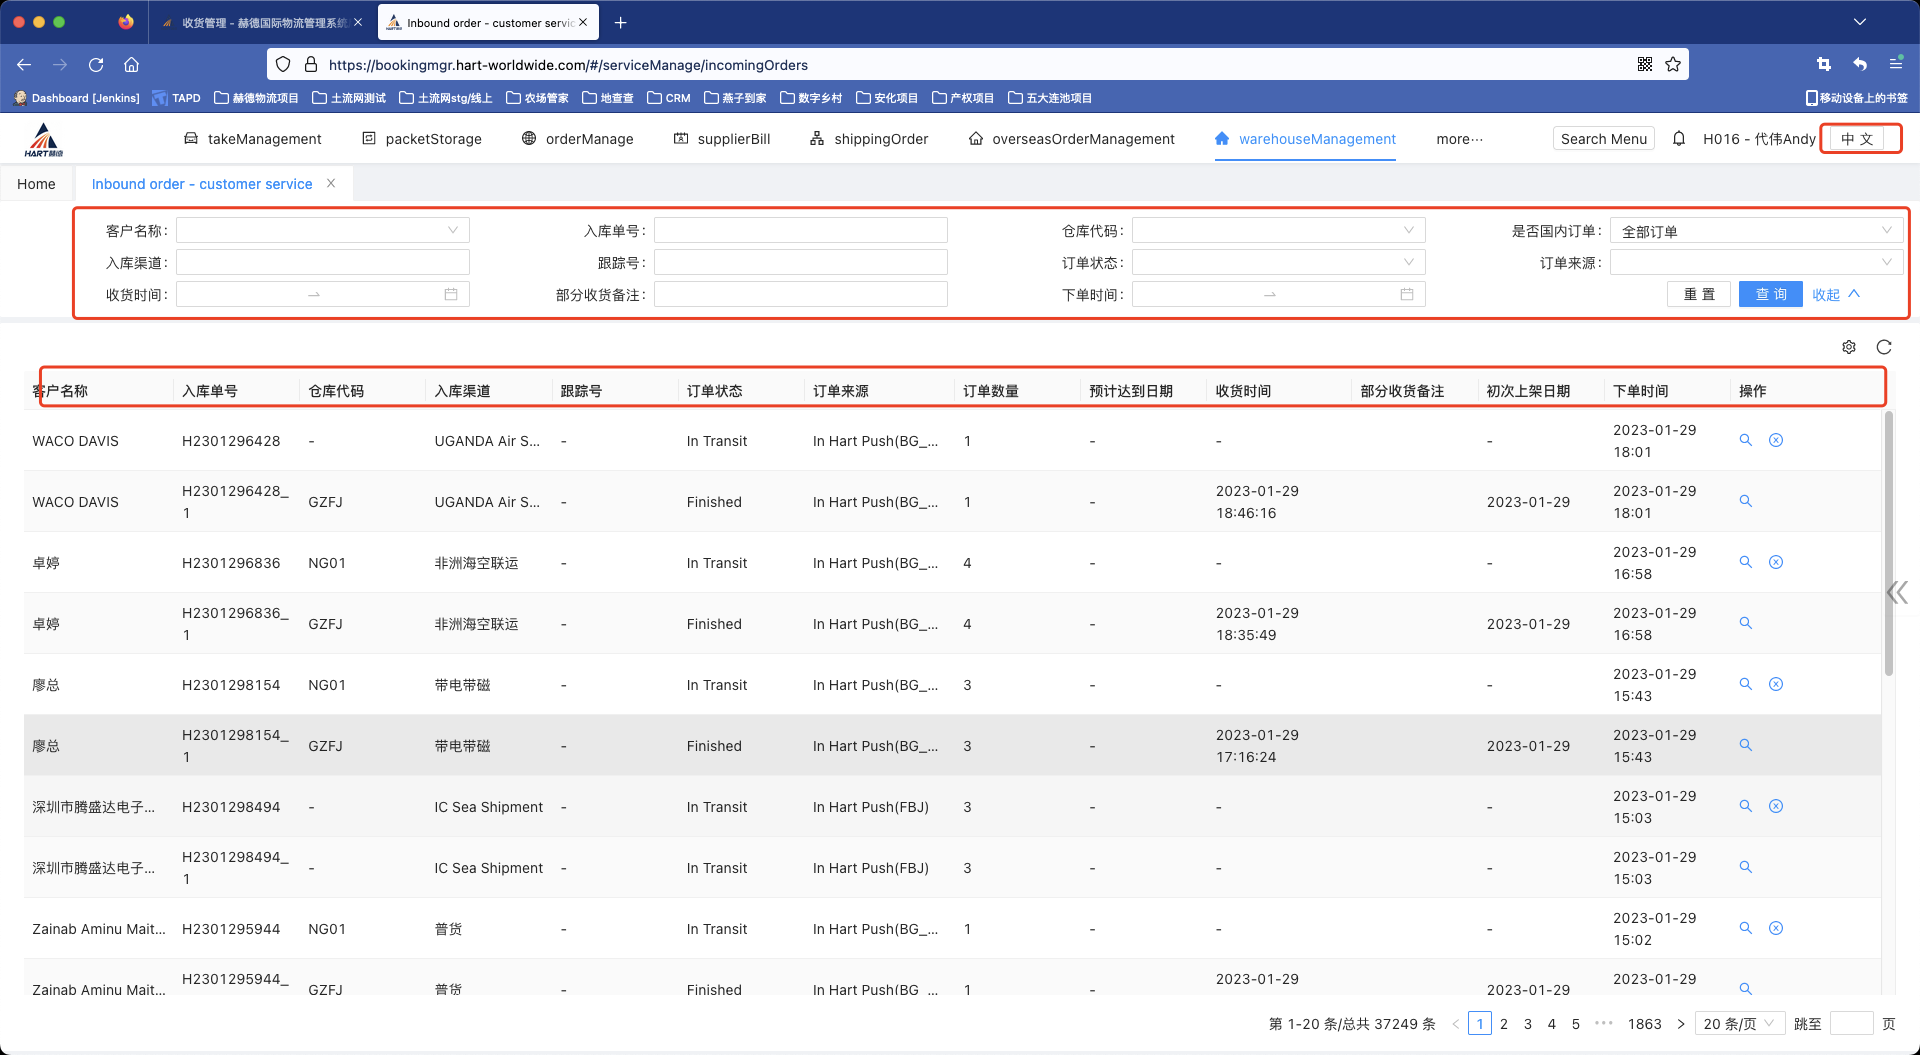Expand the 订单状态 dropdown
Image resolution: width=1920 pixels, height=1055 pixels.
coord(1278,263)
